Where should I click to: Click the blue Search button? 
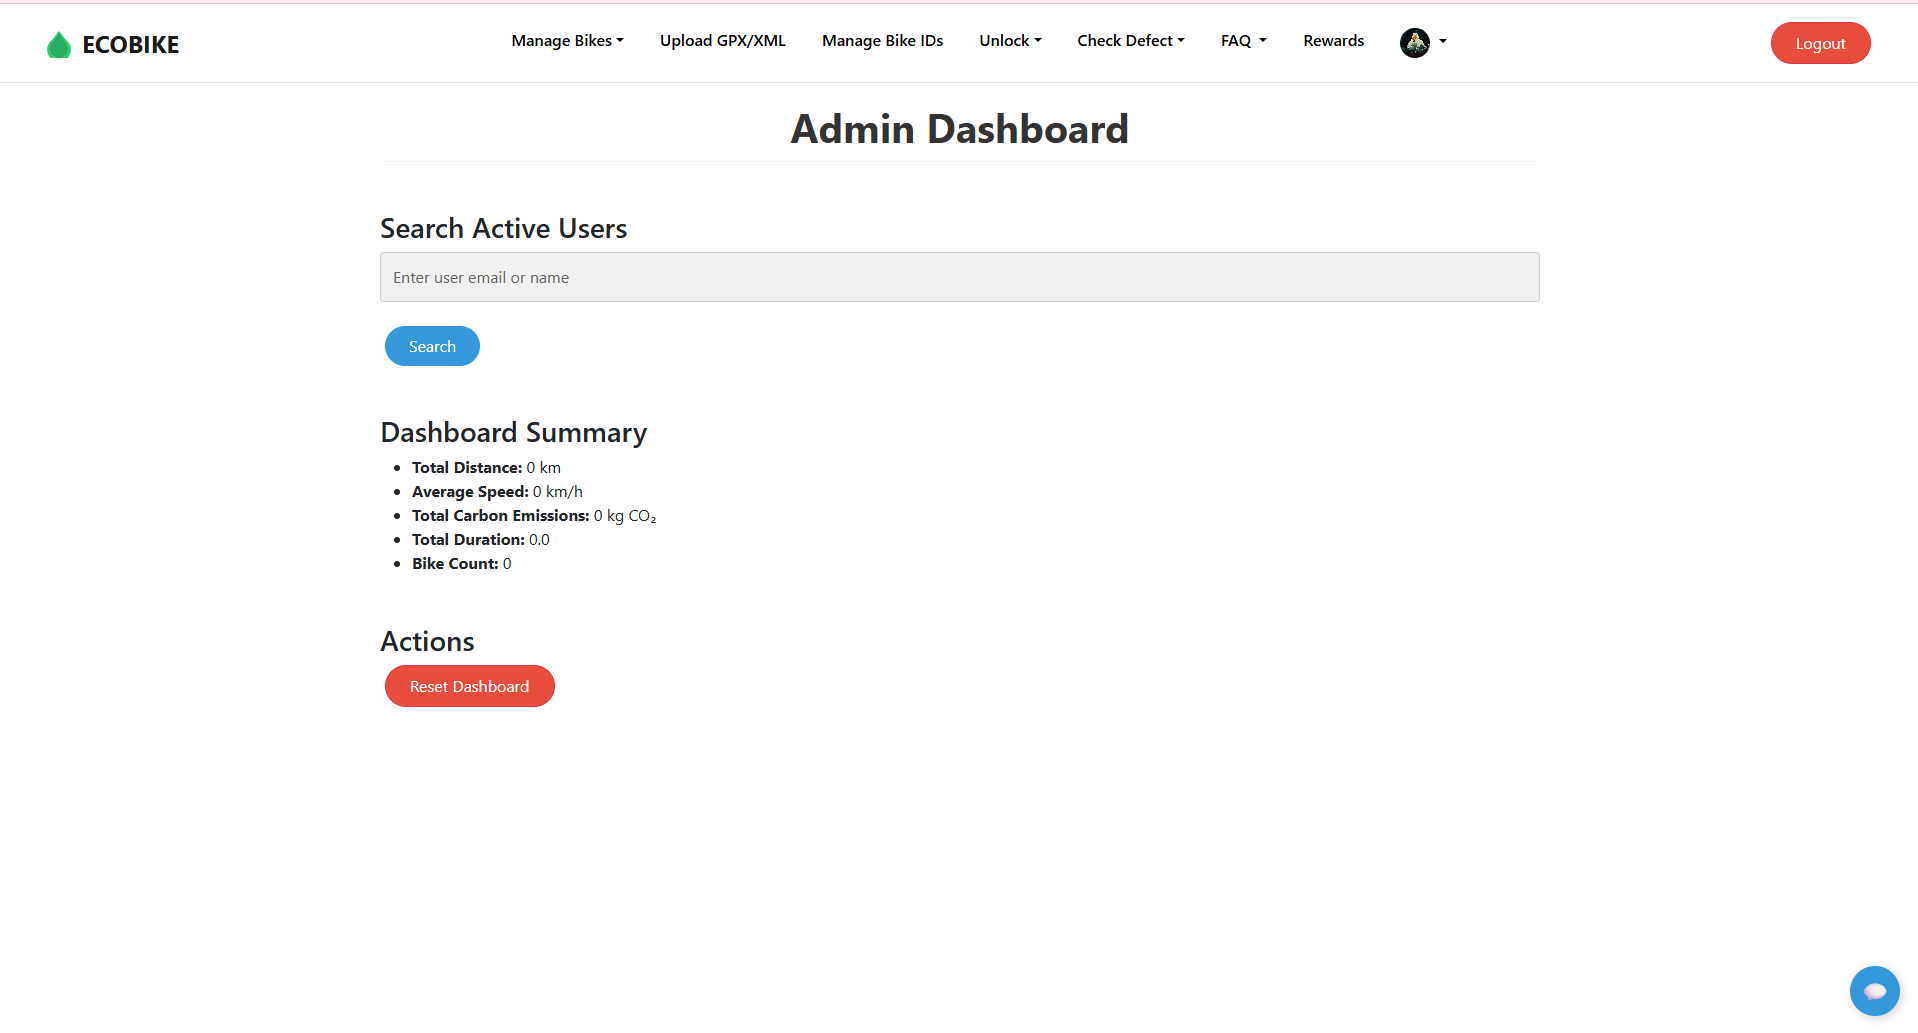click(432, 346)
